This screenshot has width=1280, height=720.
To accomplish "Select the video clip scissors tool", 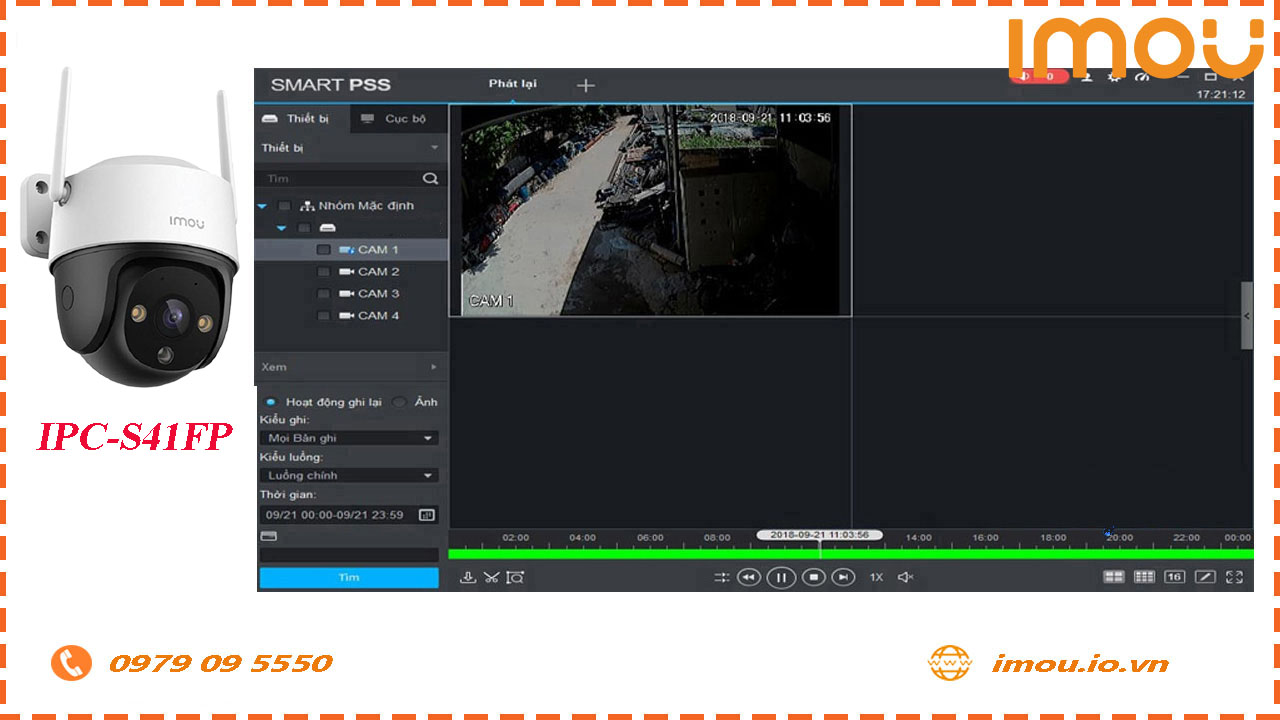I will pos(492,578).
